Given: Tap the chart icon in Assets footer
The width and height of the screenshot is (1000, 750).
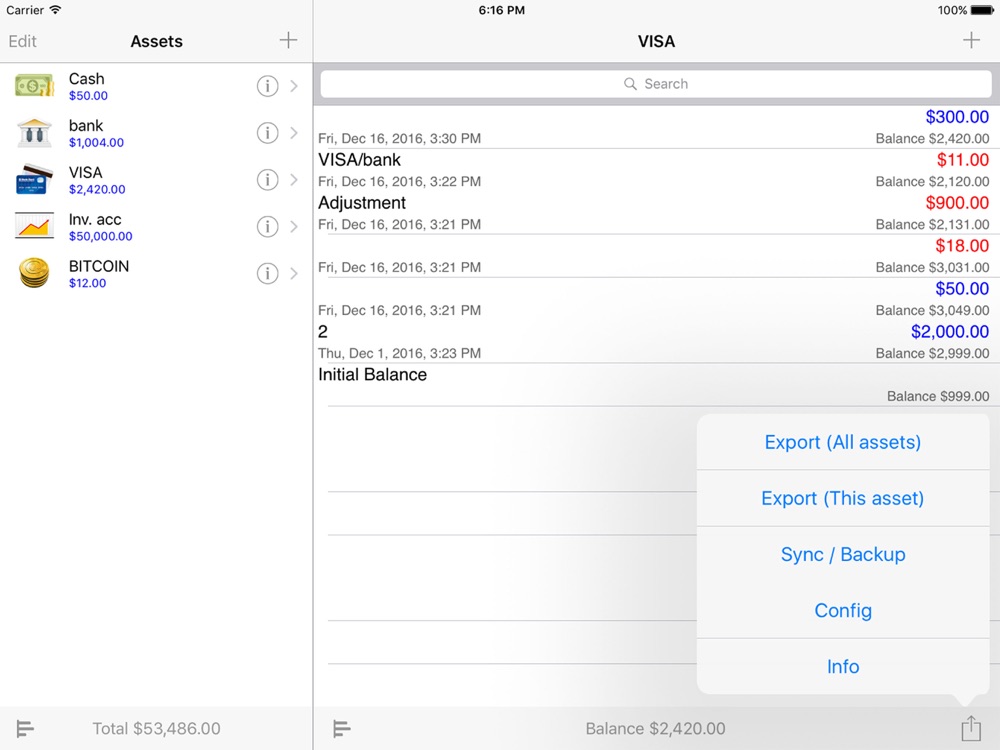Looking at the screenshot, I should (x=25, y=728).
